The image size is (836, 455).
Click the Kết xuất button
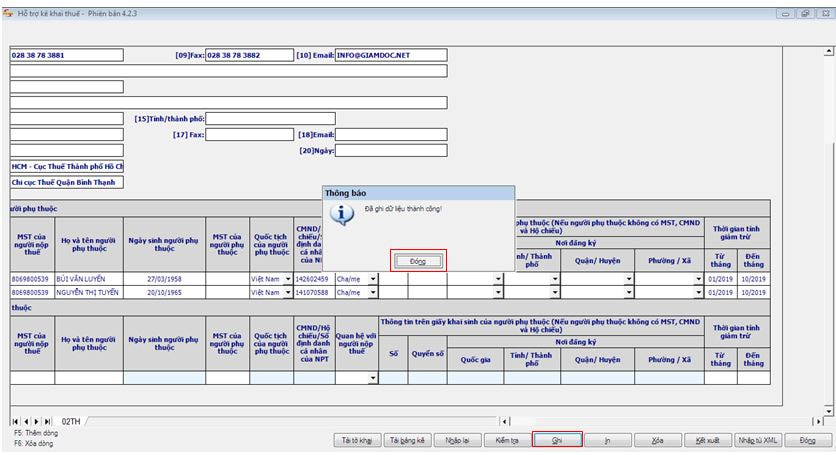pyautogui.click(x=708, y=440)
